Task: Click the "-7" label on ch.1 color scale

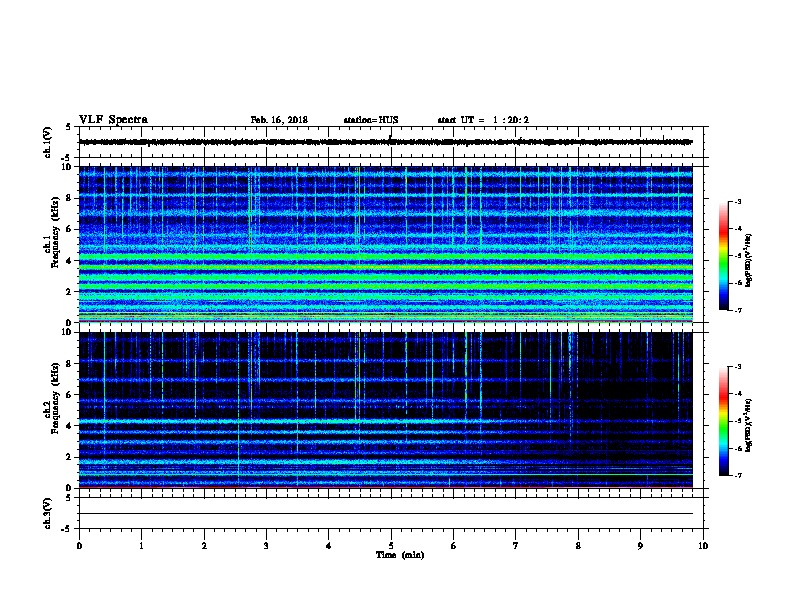Action: tap(737, 310)
